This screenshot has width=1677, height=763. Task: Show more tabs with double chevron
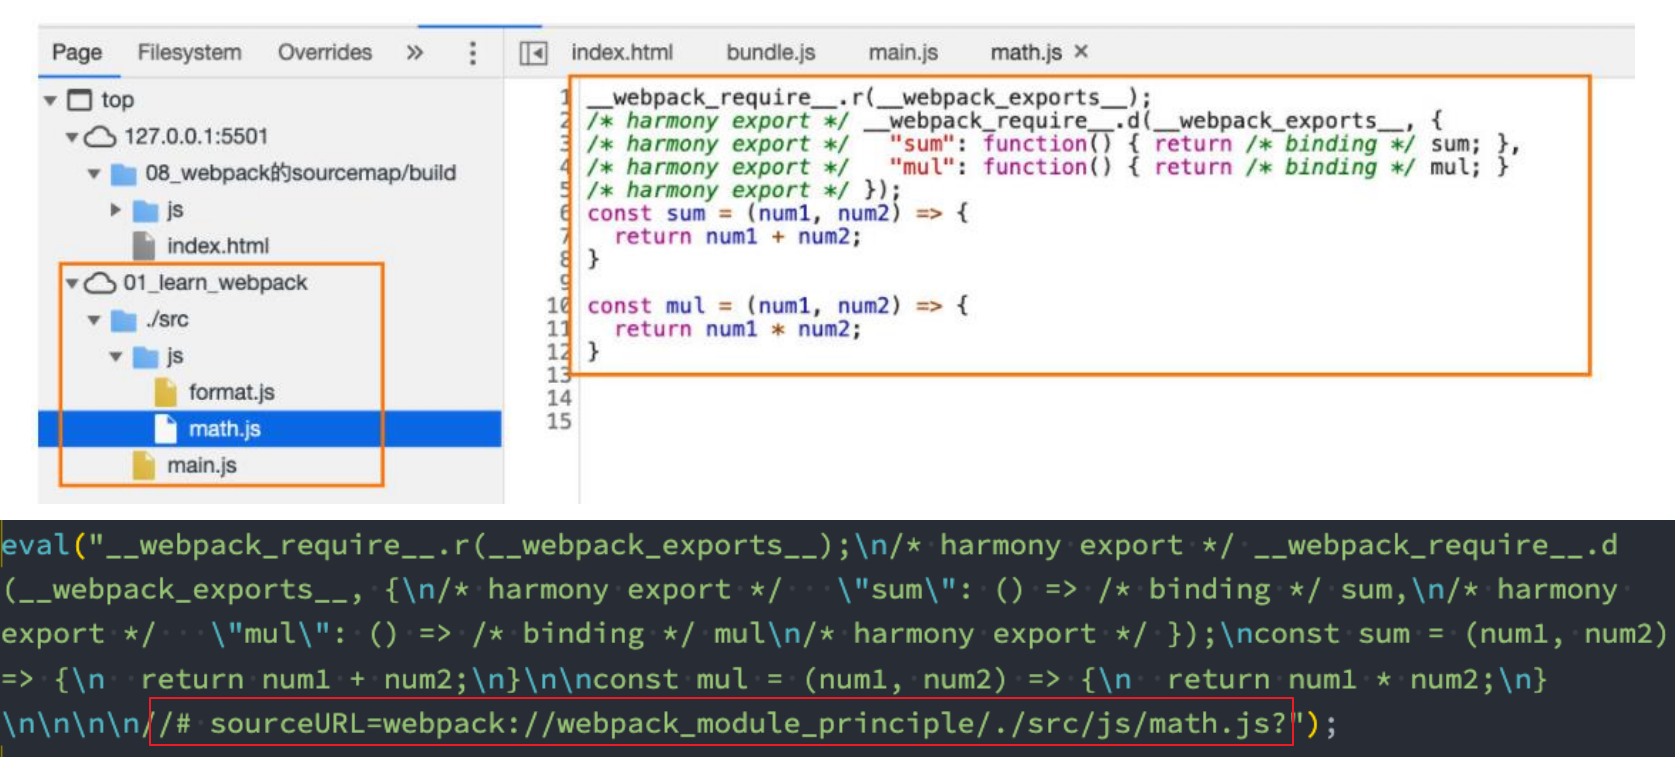tap(415, 53)
